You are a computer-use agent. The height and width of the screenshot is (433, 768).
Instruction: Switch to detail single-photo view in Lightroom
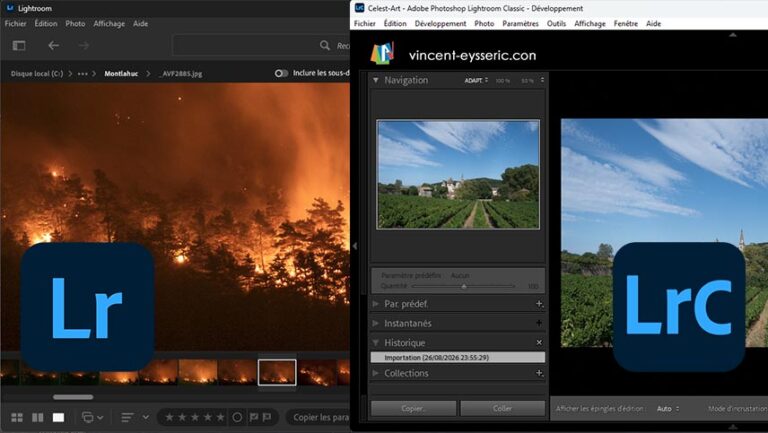58,417
